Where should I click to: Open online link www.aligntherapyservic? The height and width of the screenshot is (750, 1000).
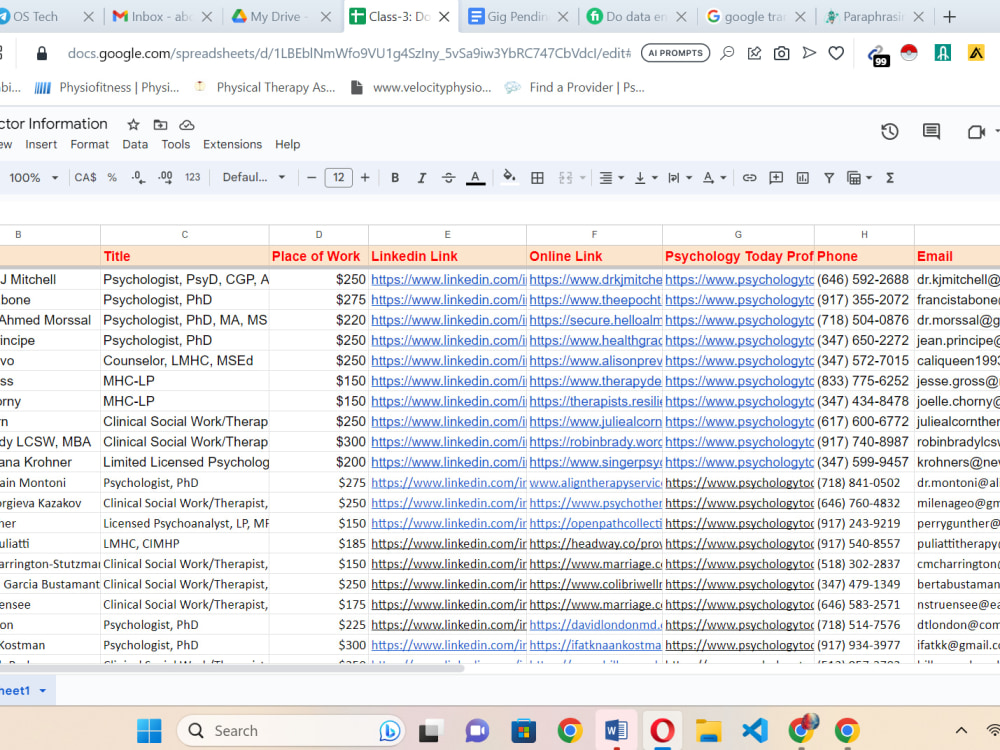pyautogui.click(x=595, y=483)
